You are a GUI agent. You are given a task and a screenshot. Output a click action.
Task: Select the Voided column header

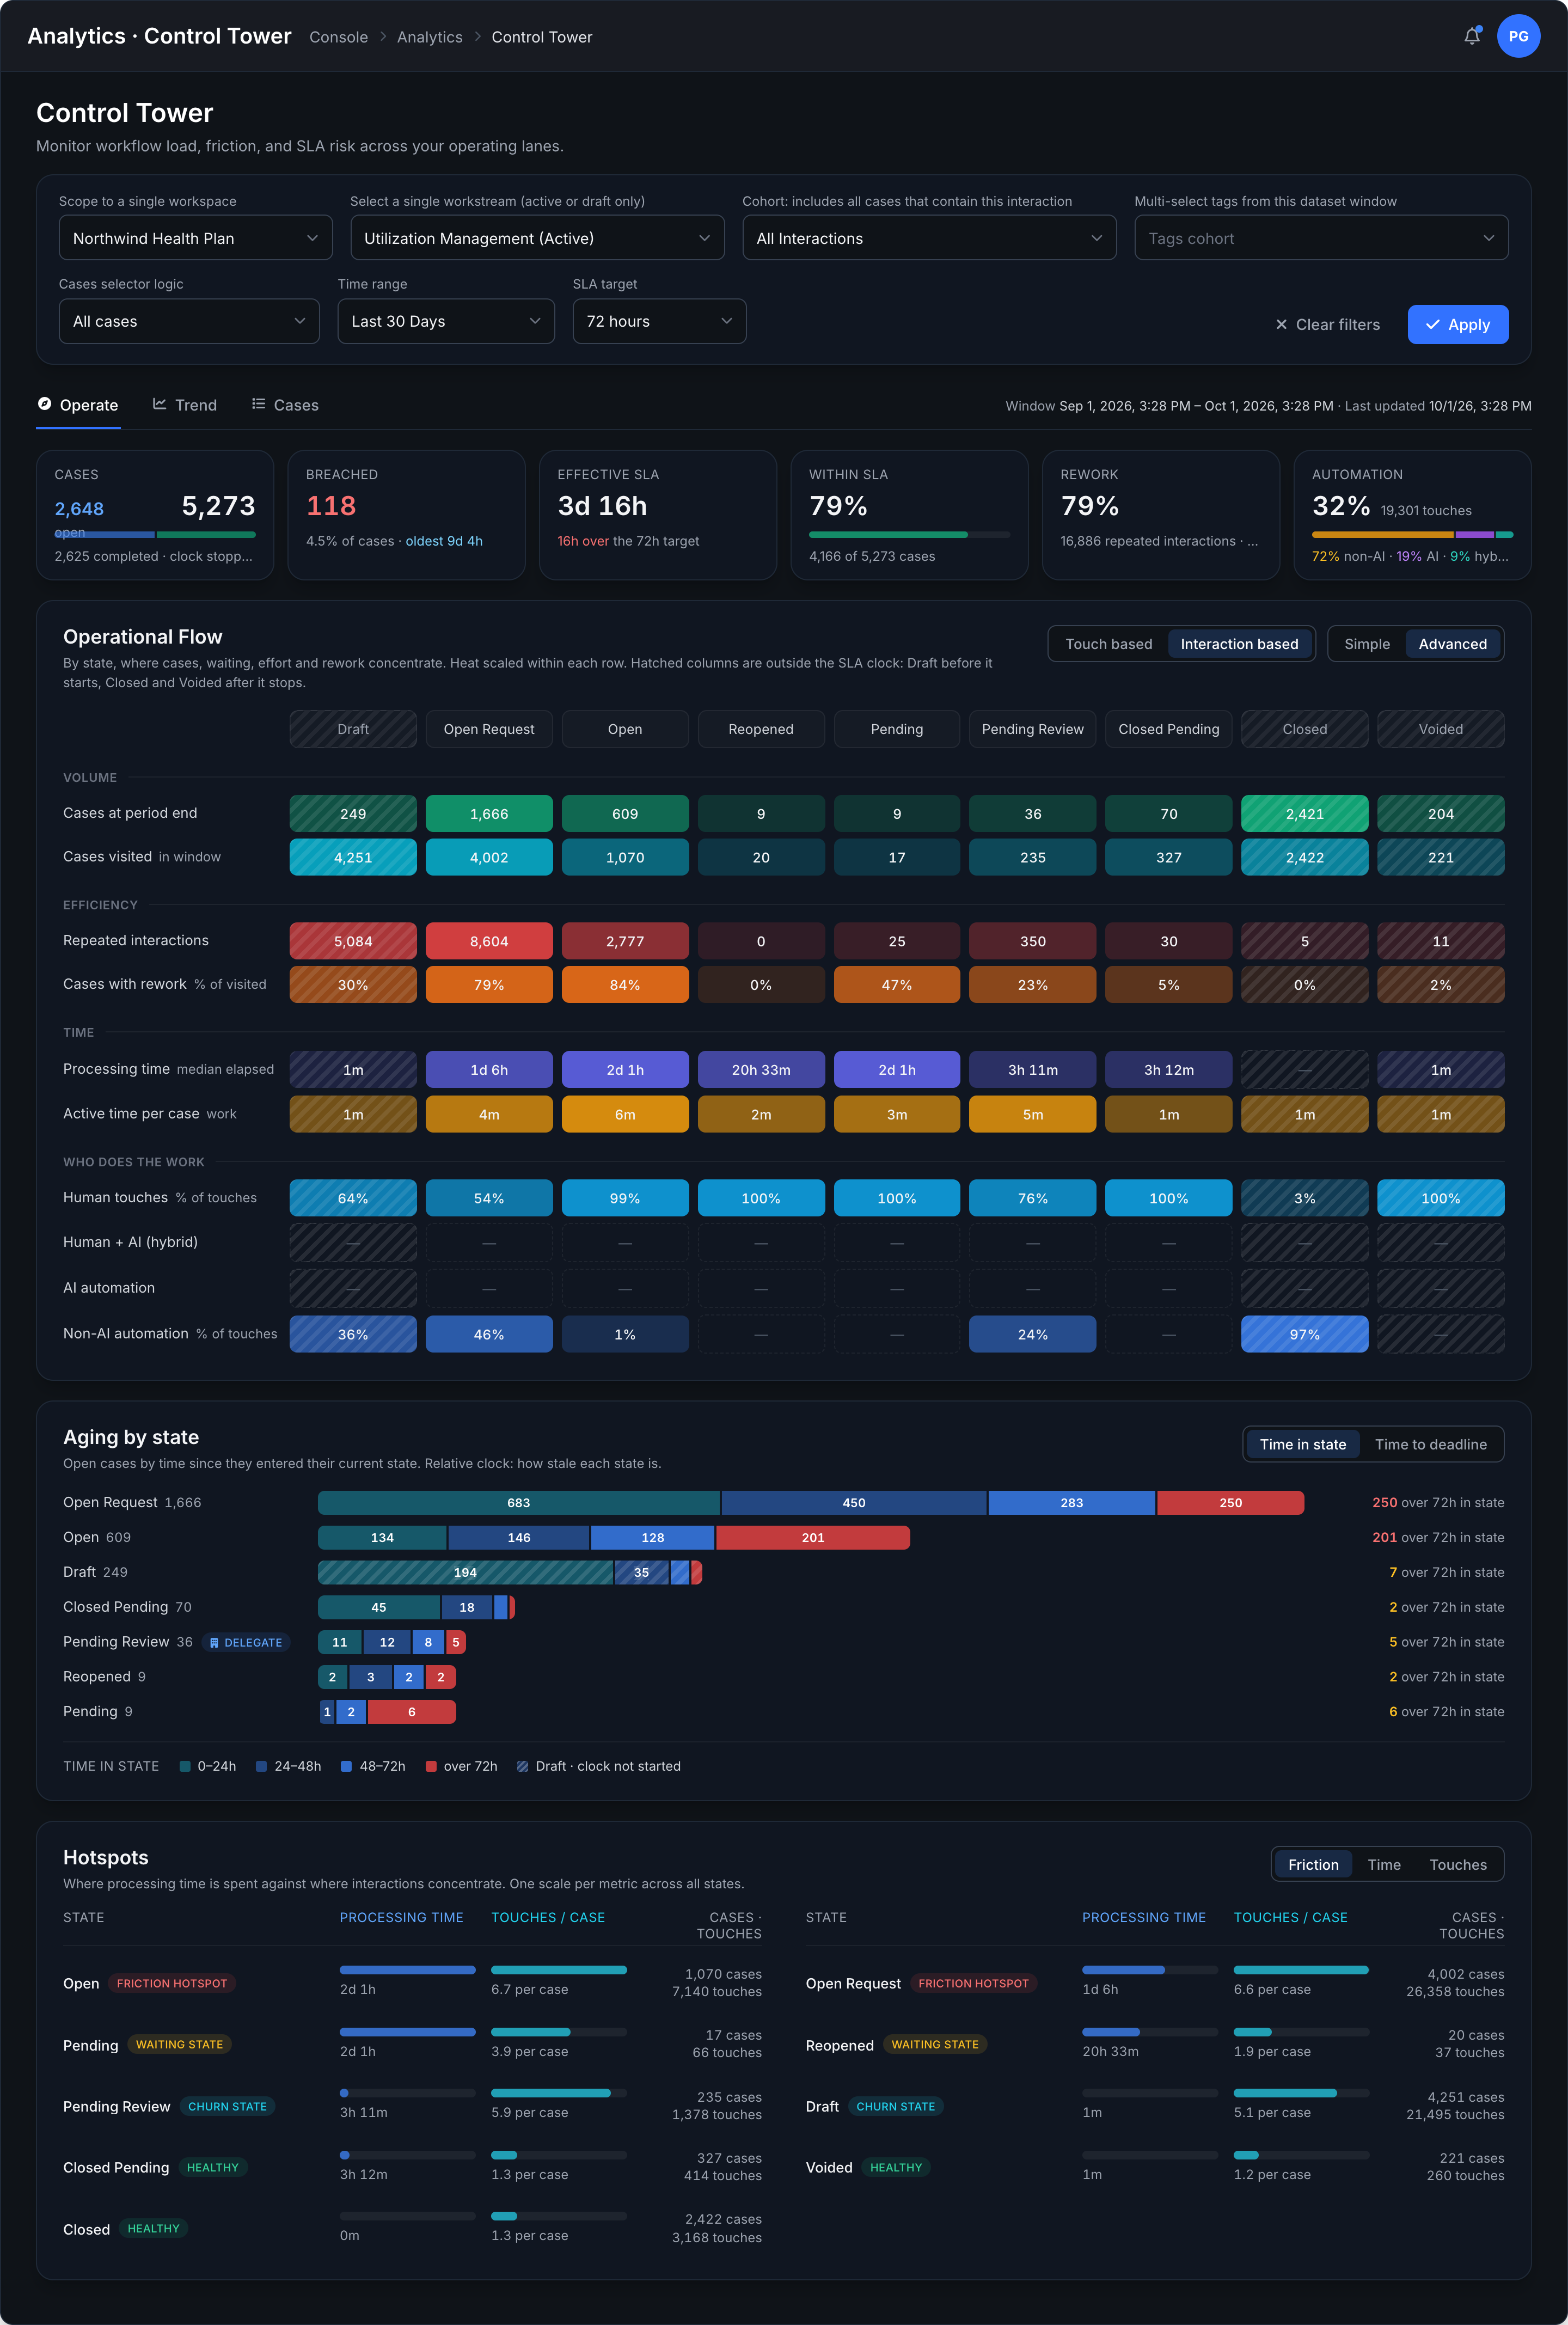coord(1440,729)
